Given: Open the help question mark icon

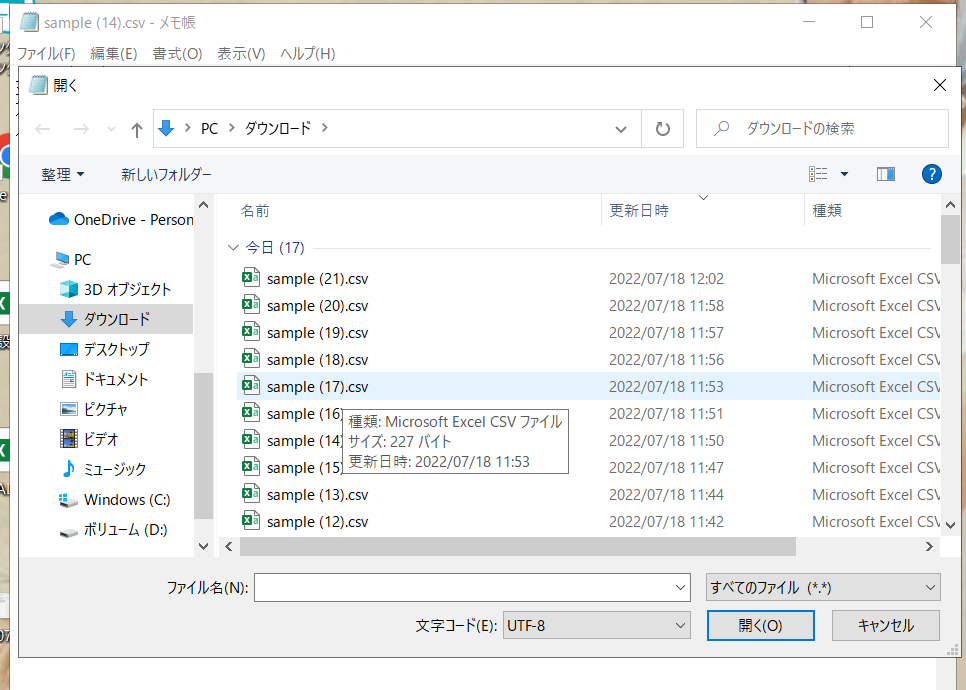Looking at the screenshot, I should point(931,174).
